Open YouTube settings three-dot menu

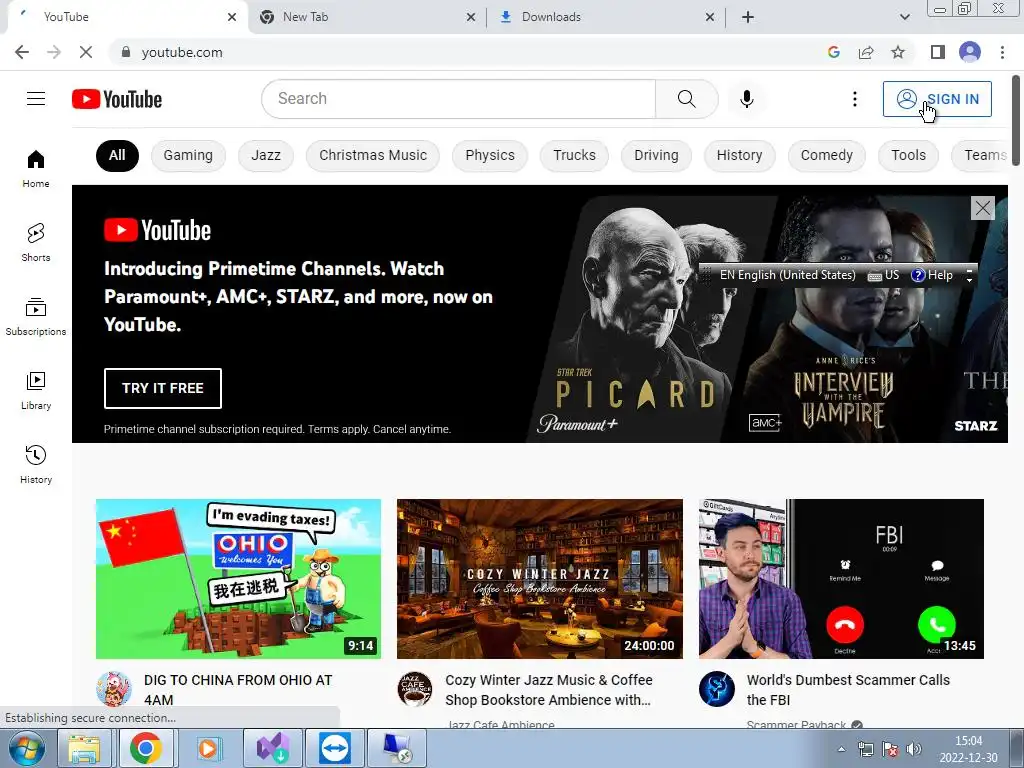(x=854, y=99)
